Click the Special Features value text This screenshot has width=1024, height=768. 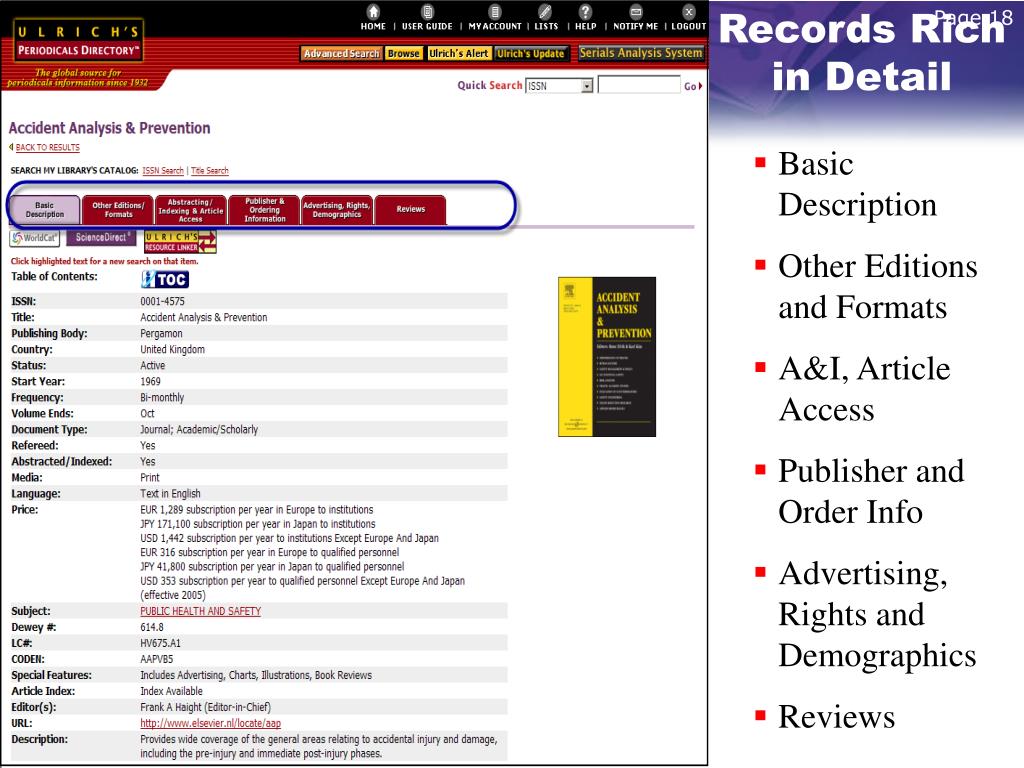[x=256, y=675]
